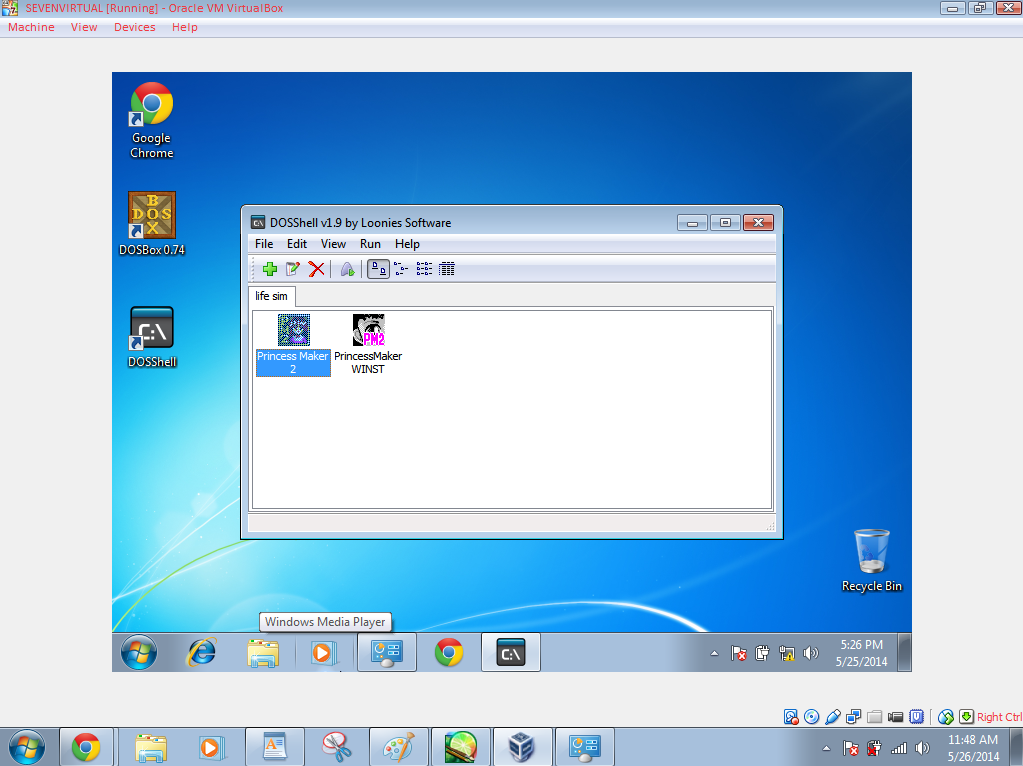Open the VirtualBox Machine menu
Screen dimensions: 1023x766
tap(31, 27)
